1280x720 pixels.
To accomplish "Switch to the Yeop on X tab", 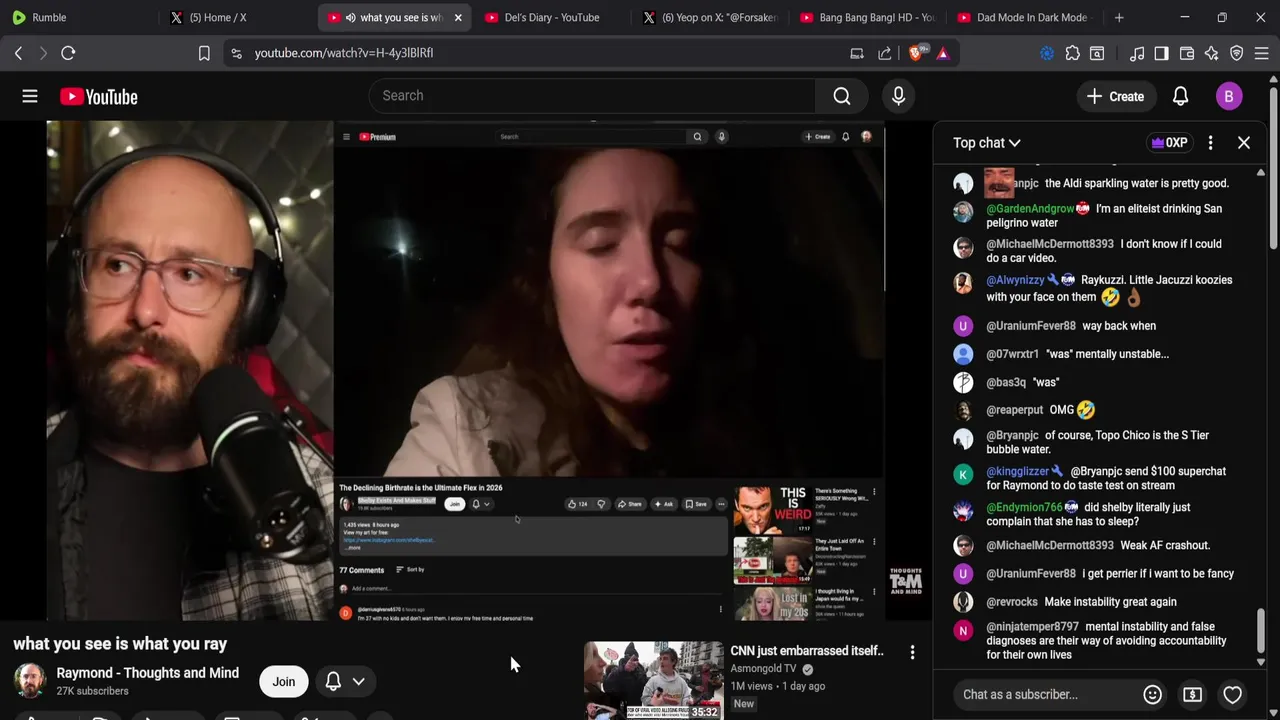I will (710, 17).
